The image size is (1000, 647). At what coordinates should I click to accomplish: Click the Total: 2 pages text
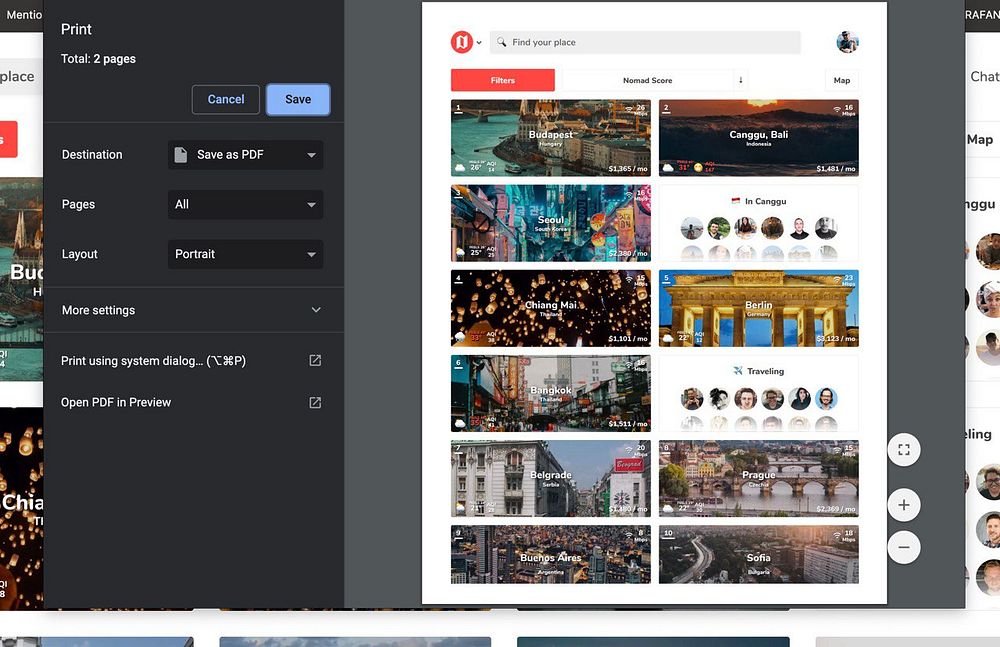tap(98, 59)
